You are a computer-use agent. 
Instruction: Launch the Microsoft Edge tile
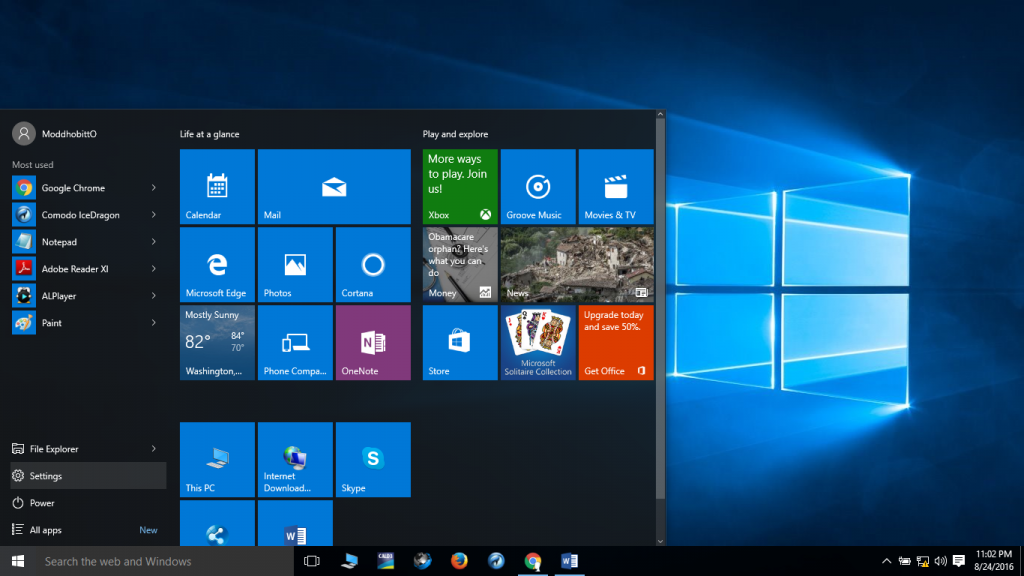[217, 265]
